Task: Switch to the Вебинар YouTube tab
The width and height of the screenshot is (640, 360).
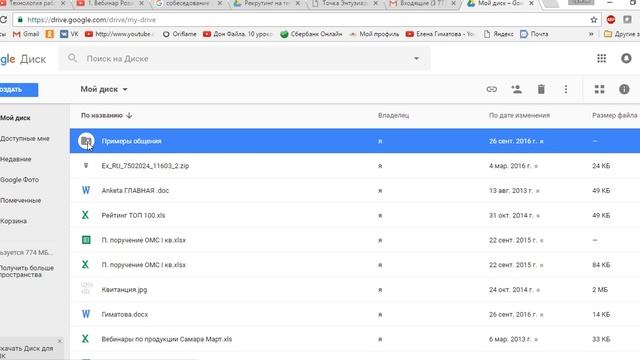Action: point(110,4)
